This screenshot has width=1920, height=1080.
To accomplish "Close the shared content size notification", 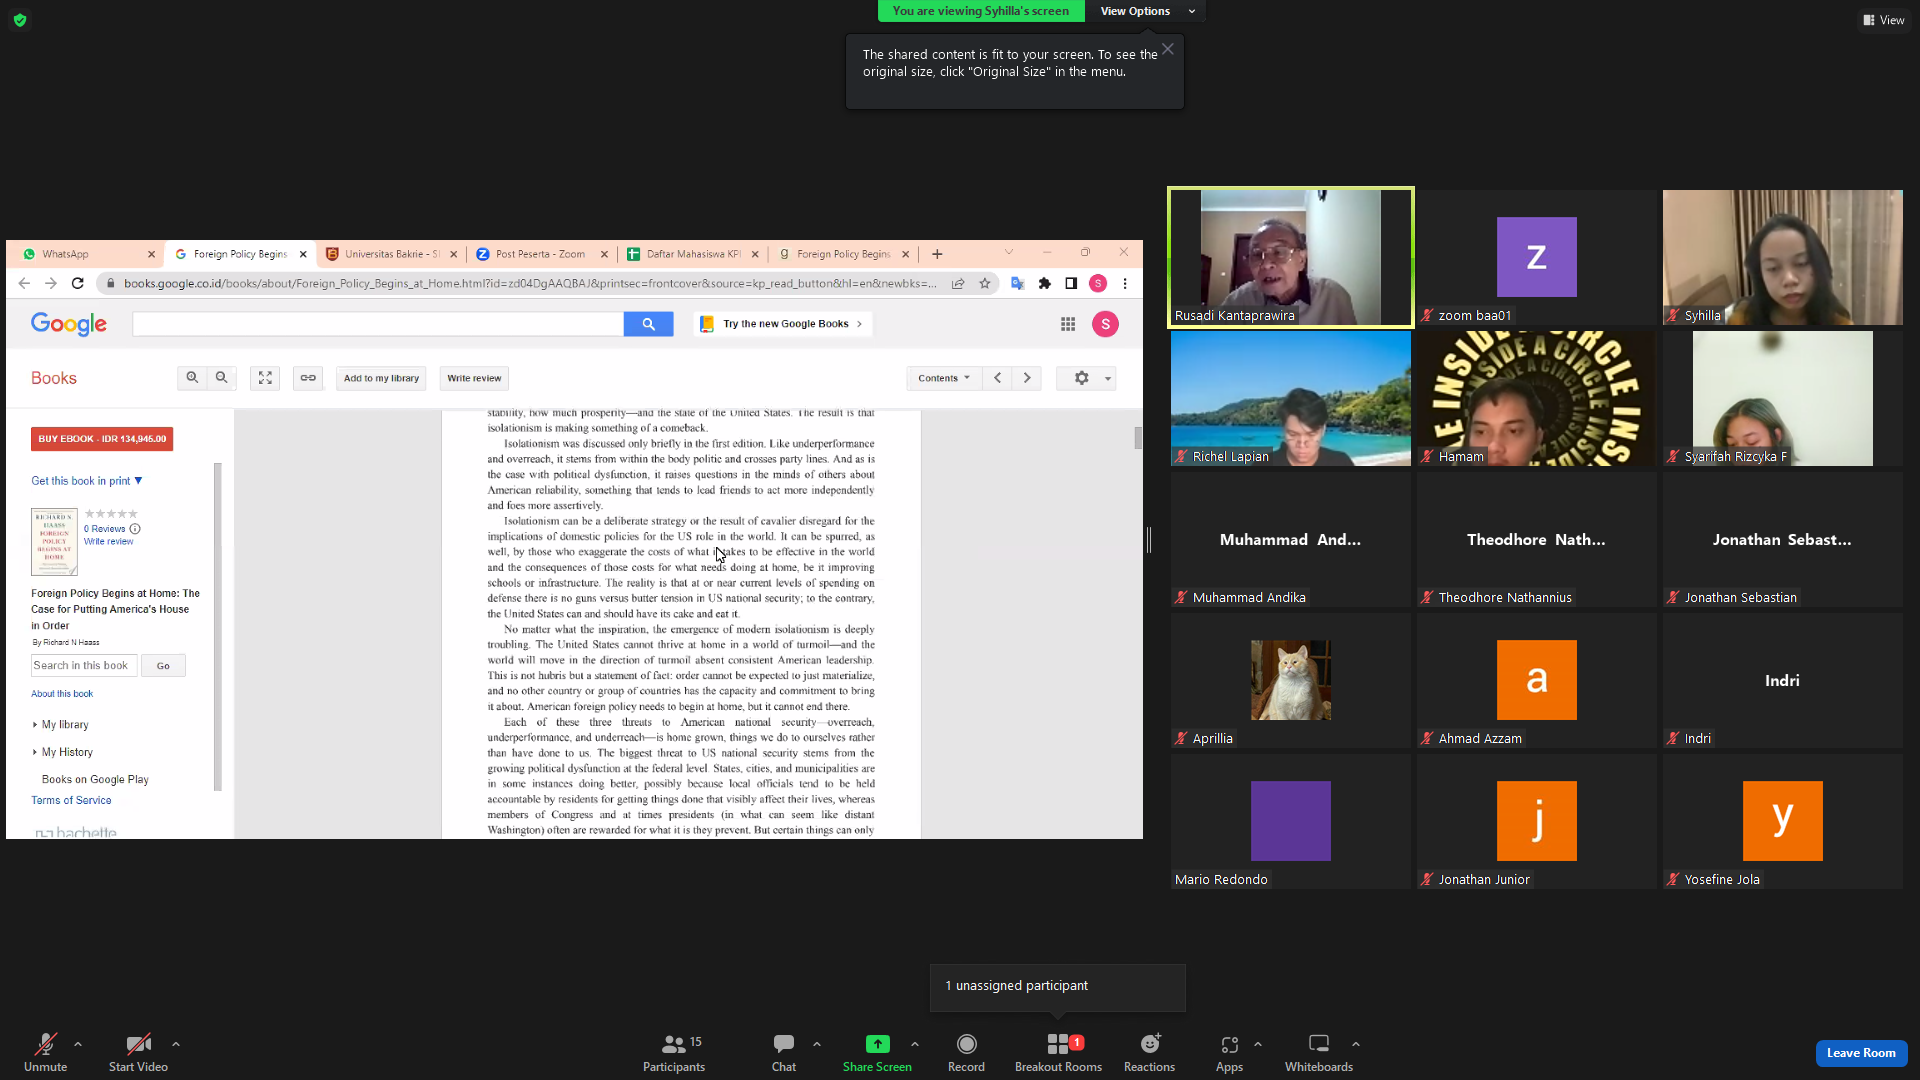I will point(1167,49).
